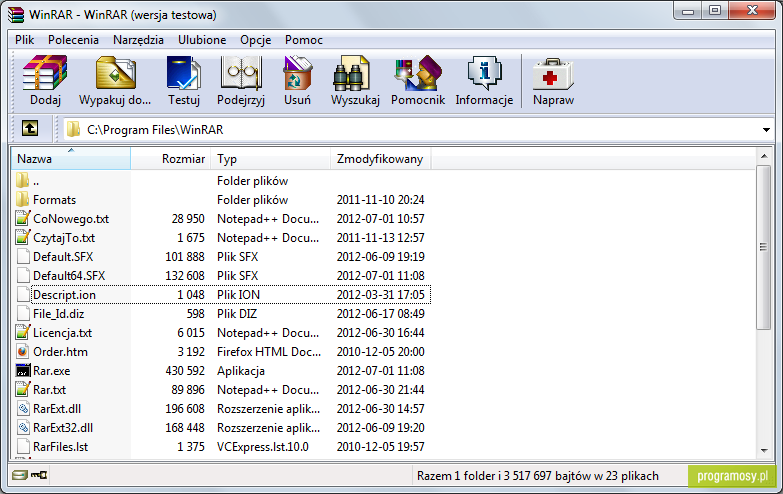Click the Wypakuj do... extract icon
Screen dimensions: 783x494
point(115,73)
